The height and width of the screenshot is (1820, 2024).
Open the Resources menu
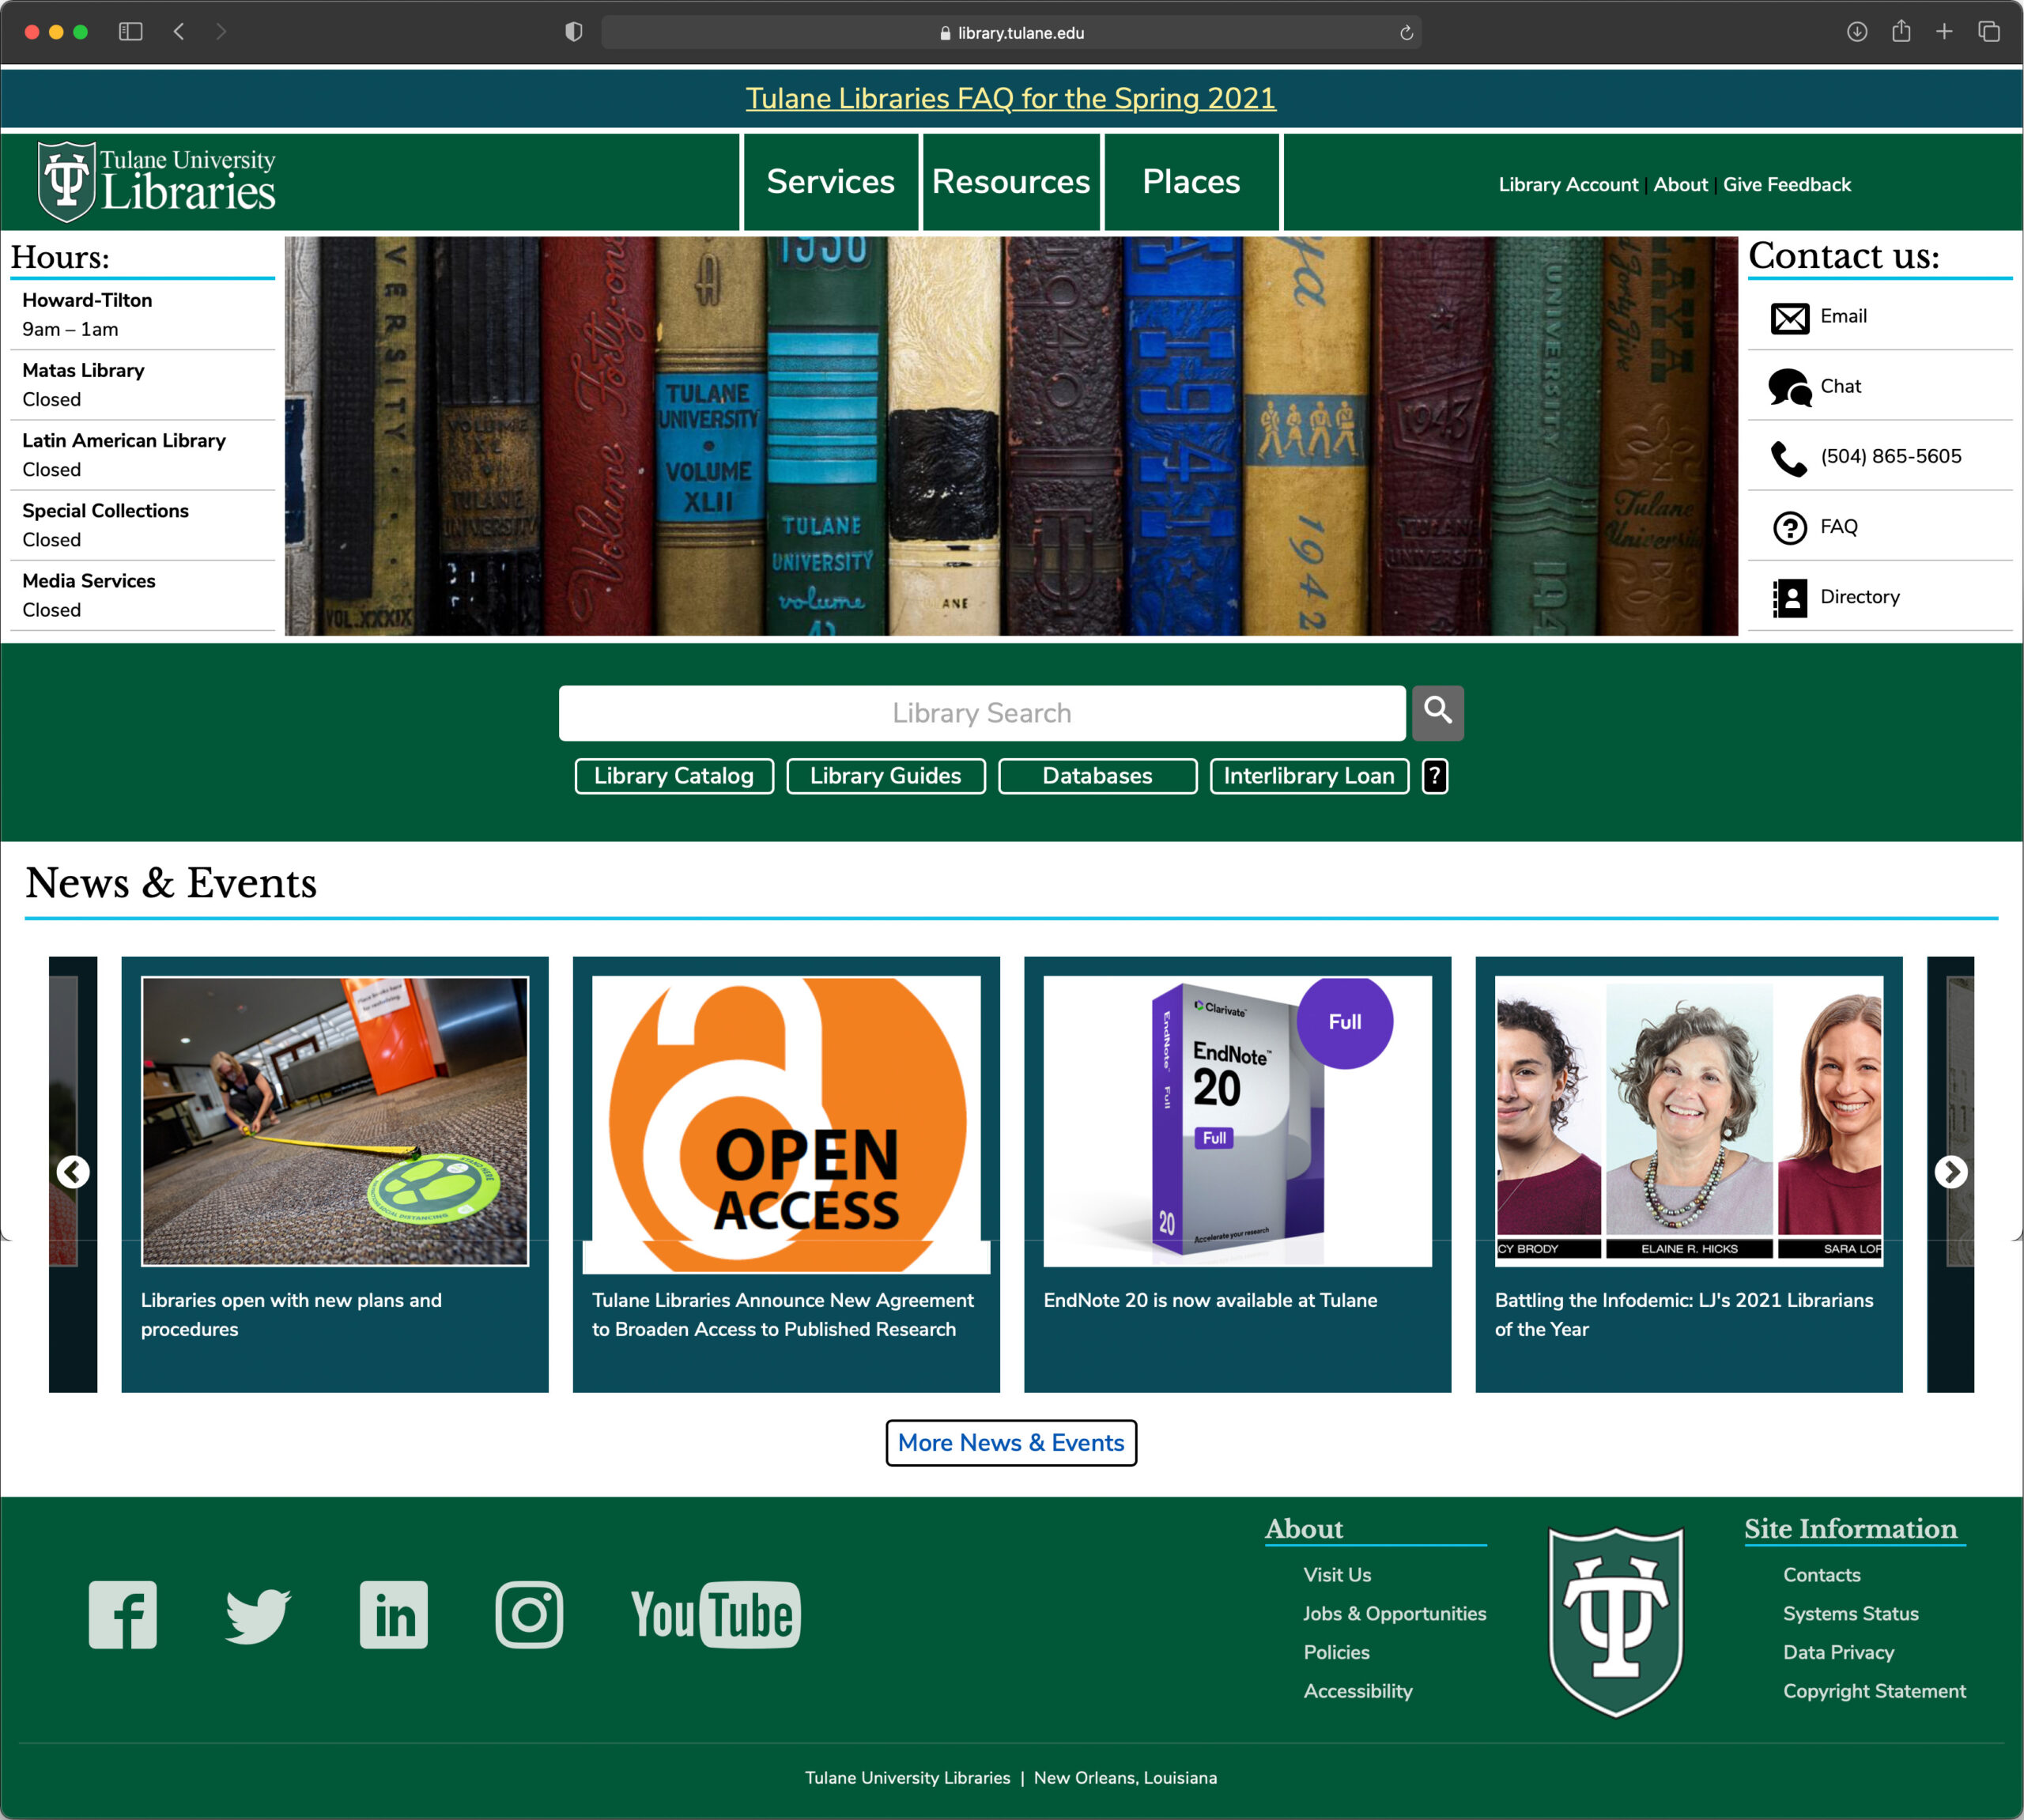click(1011, 182)
